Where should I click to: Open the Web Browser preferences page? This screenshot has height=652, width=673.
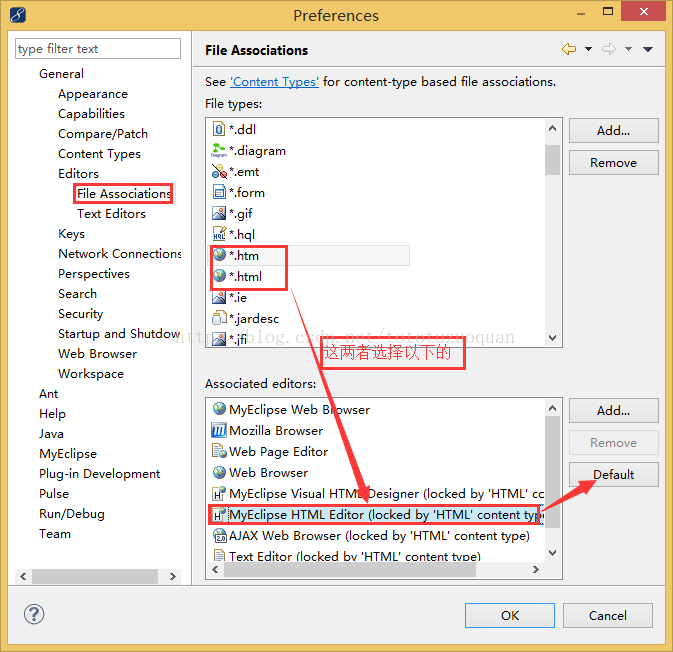(x=97, y=354)
